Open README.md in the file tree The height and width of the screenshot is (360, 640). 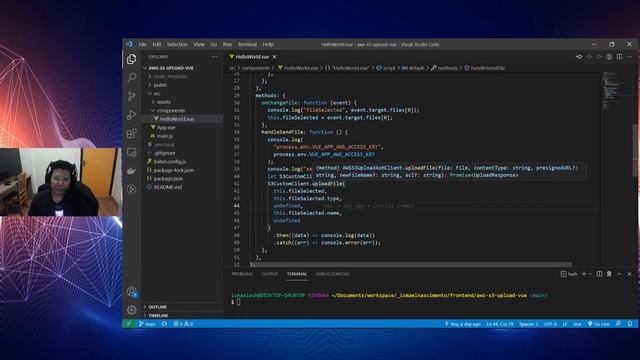coord(167,187)
